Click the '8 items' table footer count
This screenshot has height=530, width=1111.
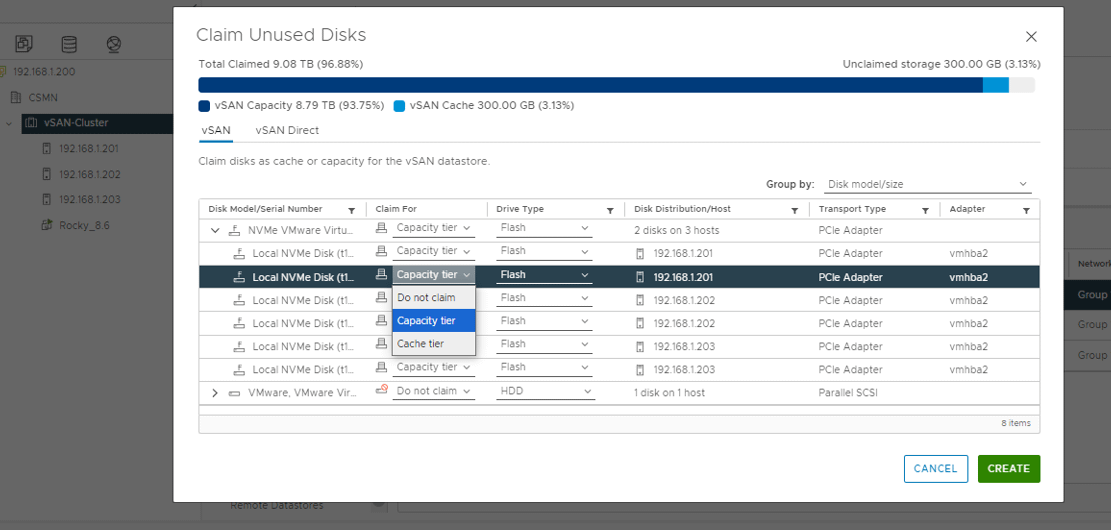pos(1016,423)
